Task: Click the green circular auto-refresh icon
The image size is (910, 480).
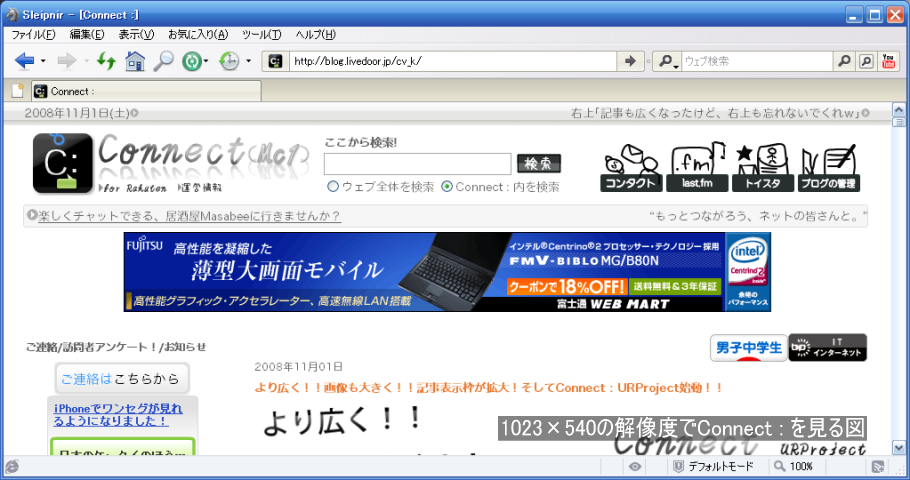Action: pos(191,60)
